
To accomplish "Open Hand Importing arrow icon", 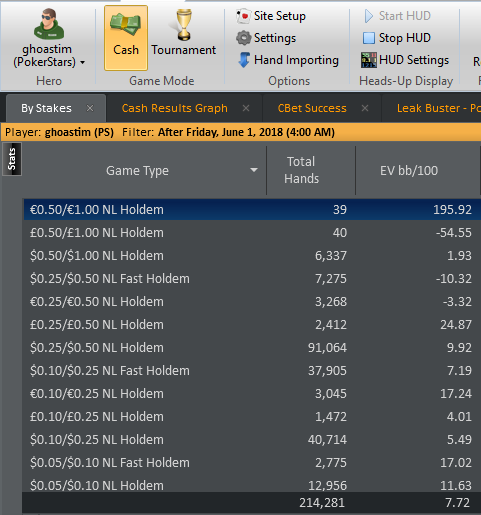I will (244, 60).
